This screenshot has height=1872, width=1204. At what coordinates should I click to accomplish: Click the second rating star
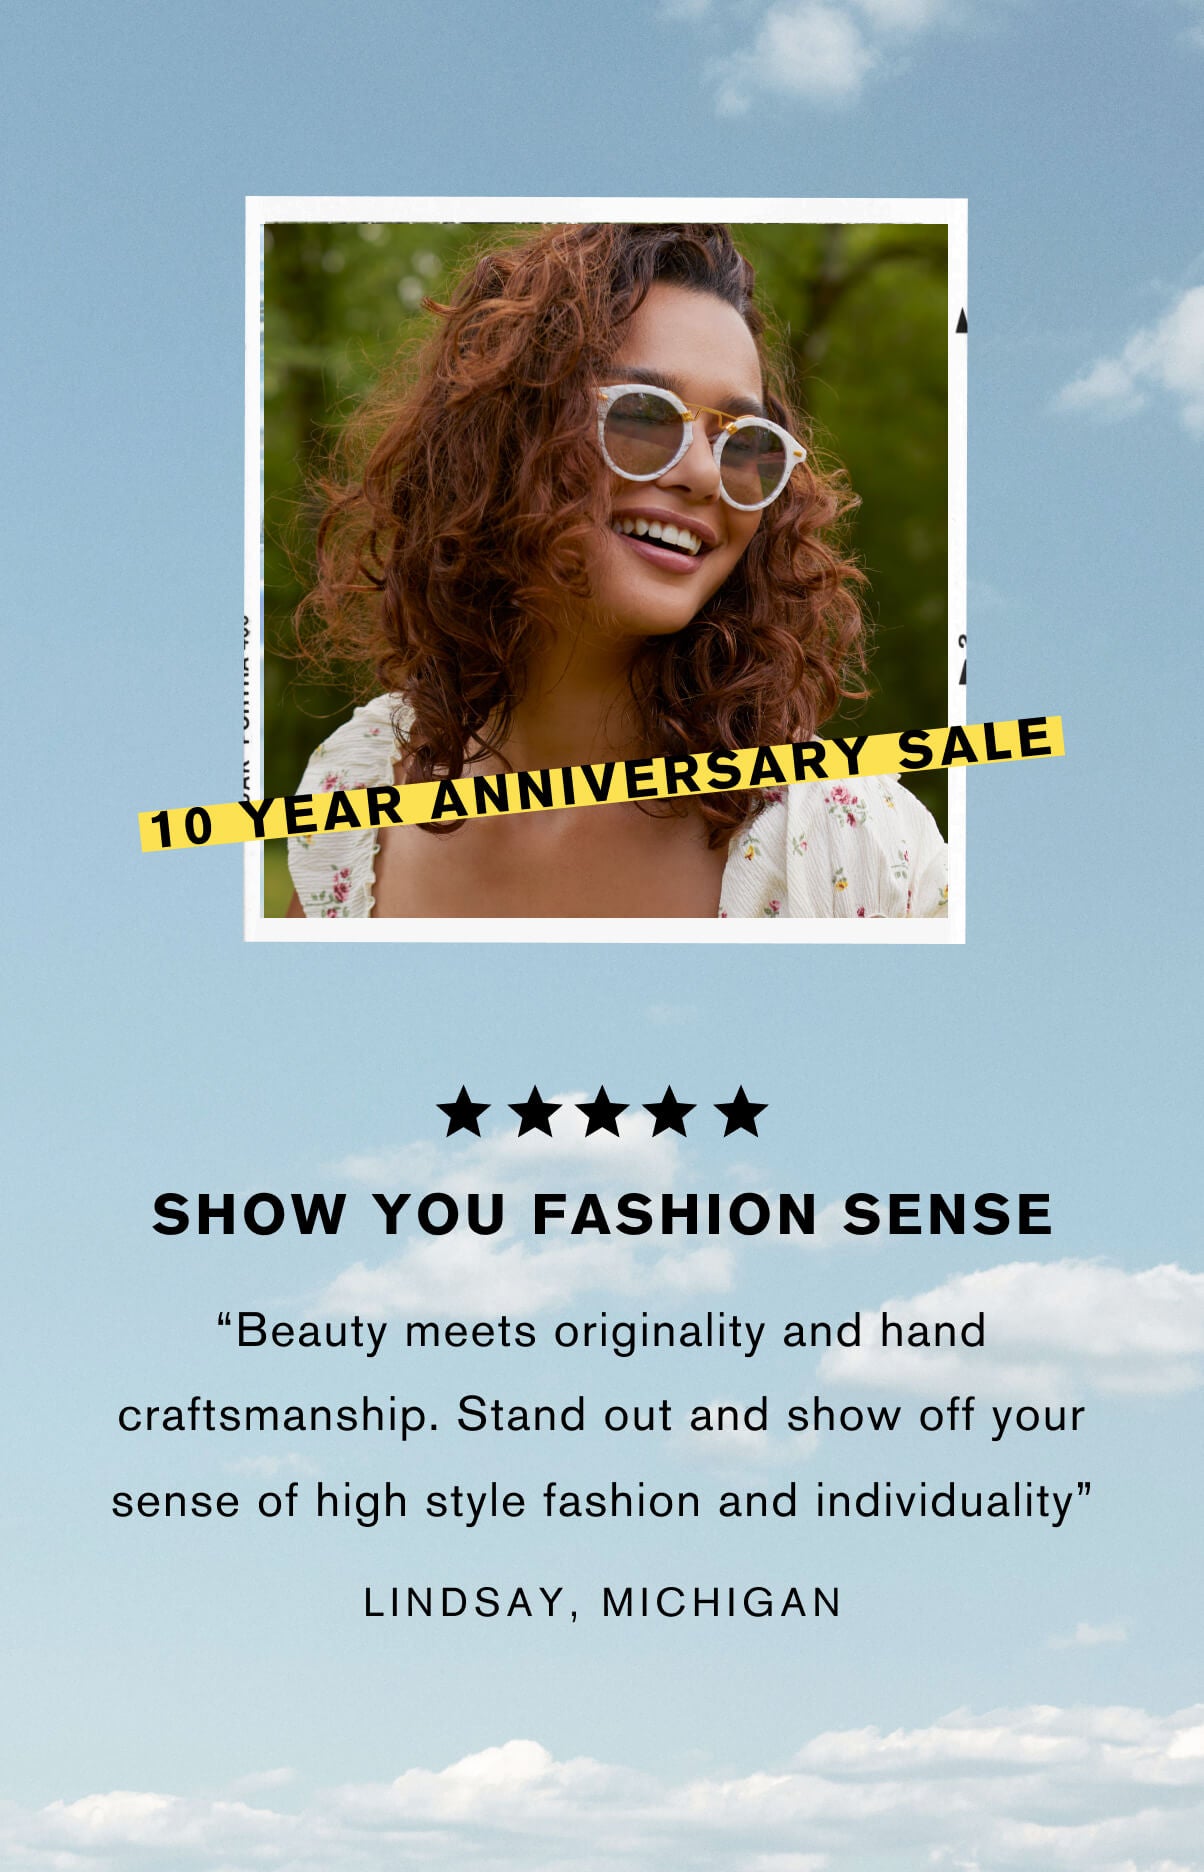[x=534, y=1112]
